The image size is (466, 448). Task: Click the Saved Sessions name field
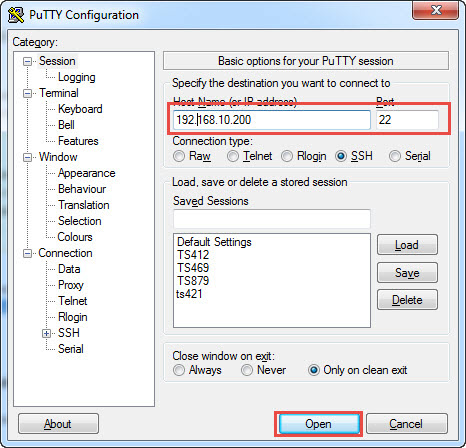pyautogui.click(x=272, y=219)
